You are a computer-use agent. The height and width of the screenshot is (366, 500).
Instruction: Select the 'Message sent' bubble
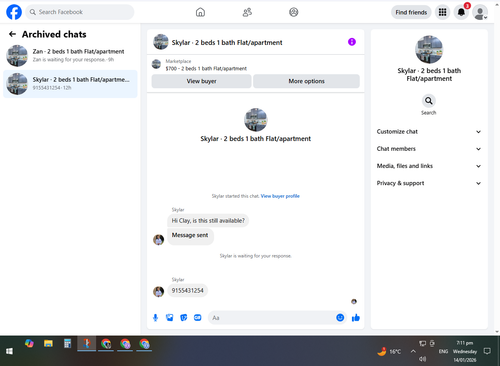(x=190, y=236)
